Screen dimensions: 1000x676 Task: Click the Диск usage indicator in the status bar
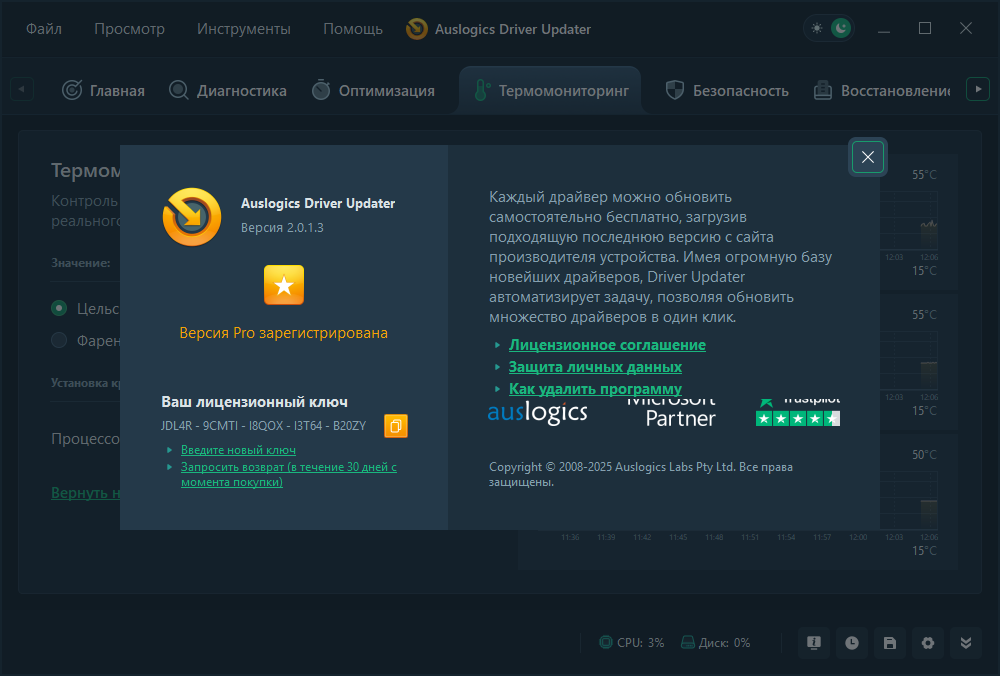pyautogui.click(x=715, y=643)
